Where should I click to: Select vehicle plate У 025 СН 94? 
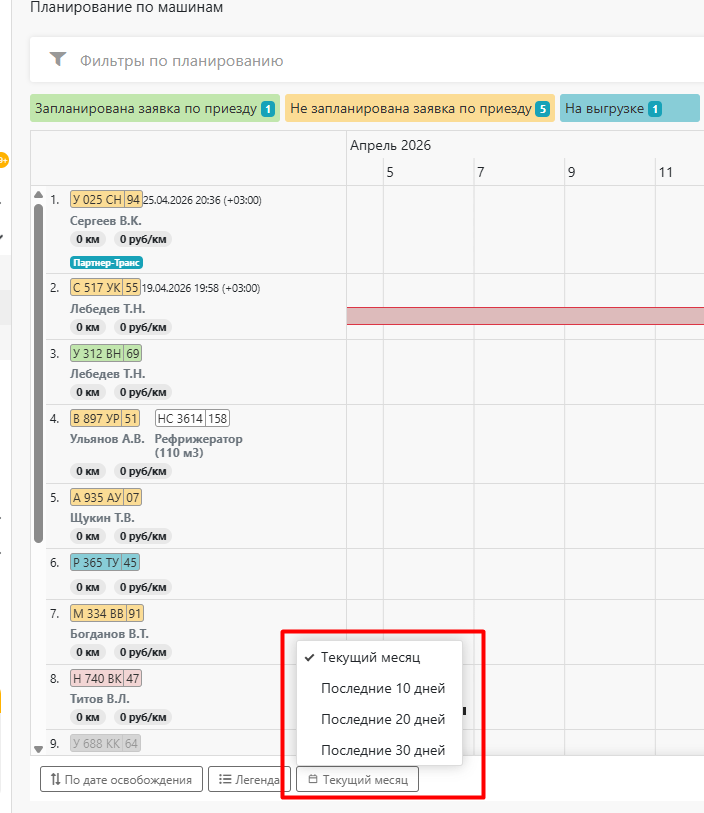coord(106,200)
